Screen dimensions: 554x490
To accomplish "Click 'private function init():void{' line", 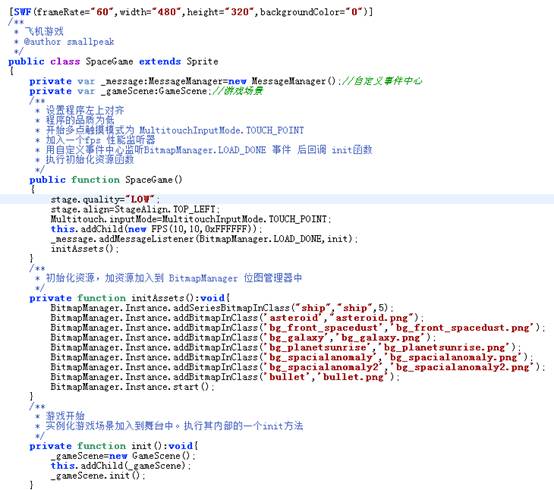I will (114, 446).
